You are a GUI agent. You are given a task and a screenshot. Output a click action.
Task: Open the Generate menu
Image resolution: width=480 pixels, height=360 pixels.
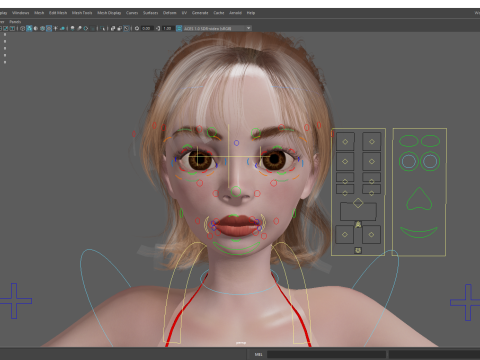pos(200,13)
